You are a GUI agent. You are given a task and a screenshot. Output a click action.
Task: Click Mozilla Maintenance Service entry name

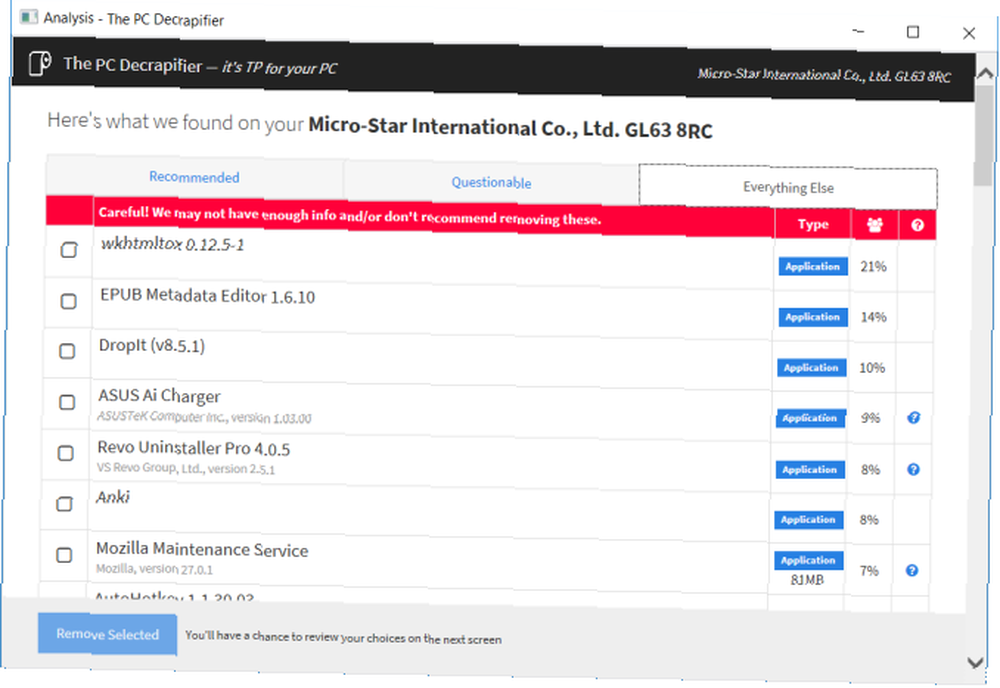pyautogui.click(x=202, y=550)
